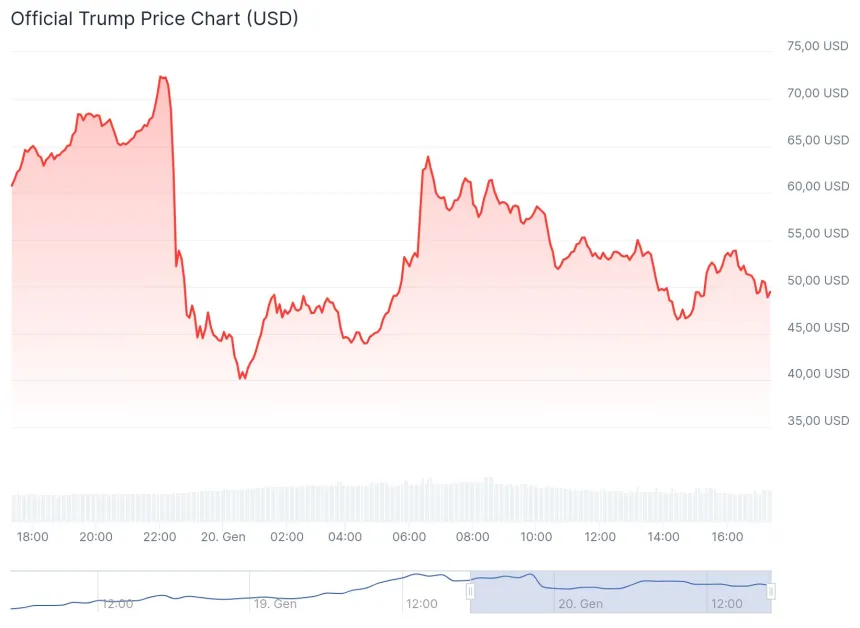
Task: Click the 35,00 USD axis label
Action: click(818, 420)
